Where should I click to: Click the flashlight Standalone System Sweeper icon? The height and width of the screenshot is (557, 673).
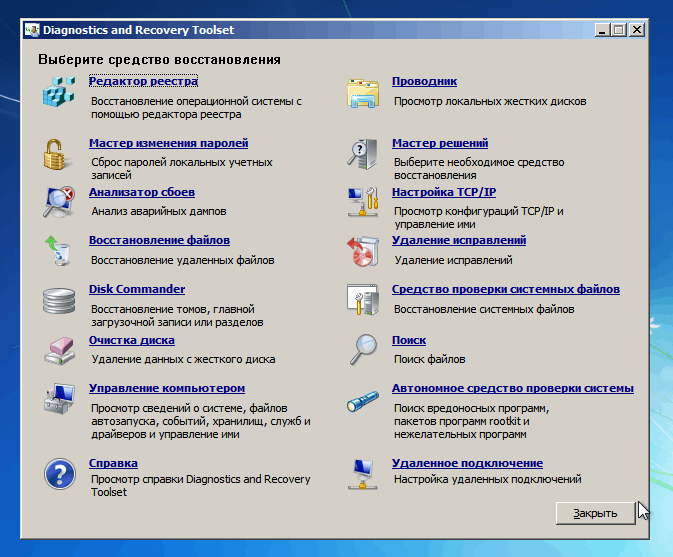(363, 401)
